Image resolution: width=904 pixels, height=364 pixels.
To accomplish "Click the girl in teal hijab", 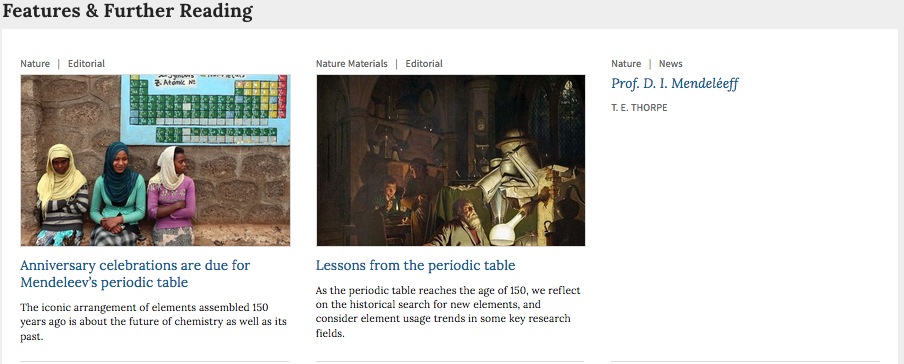I will point(117,194).
